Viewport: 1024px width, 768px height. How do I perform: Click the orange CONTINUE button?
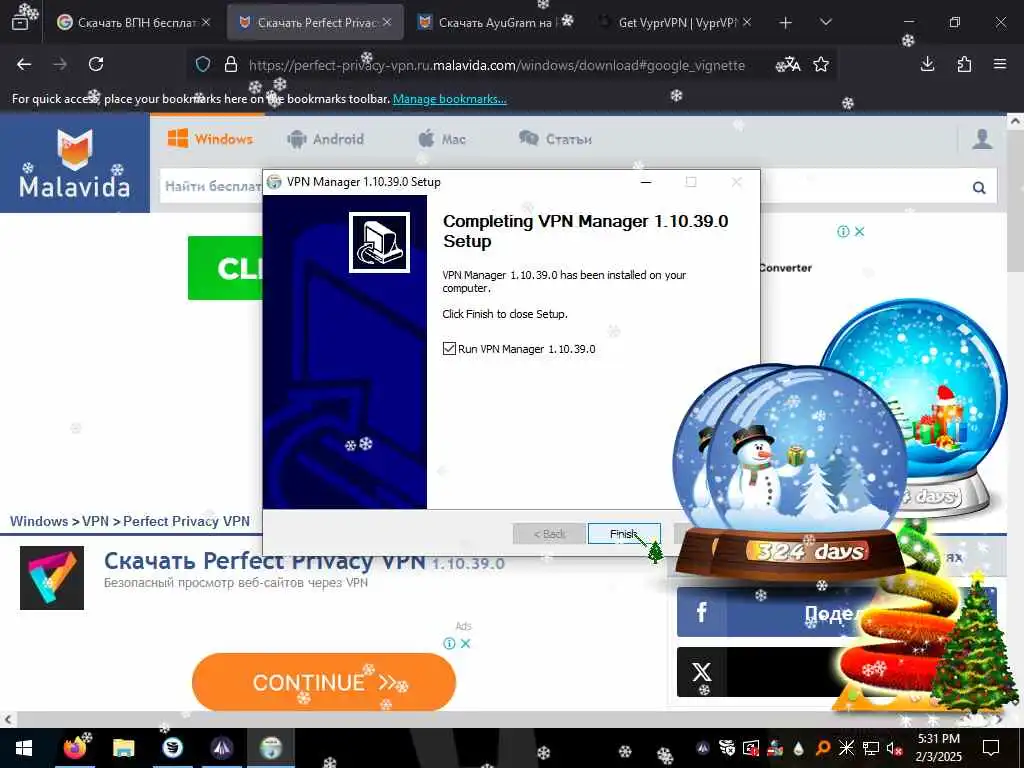pyautogui.click(x=324, y=682)
